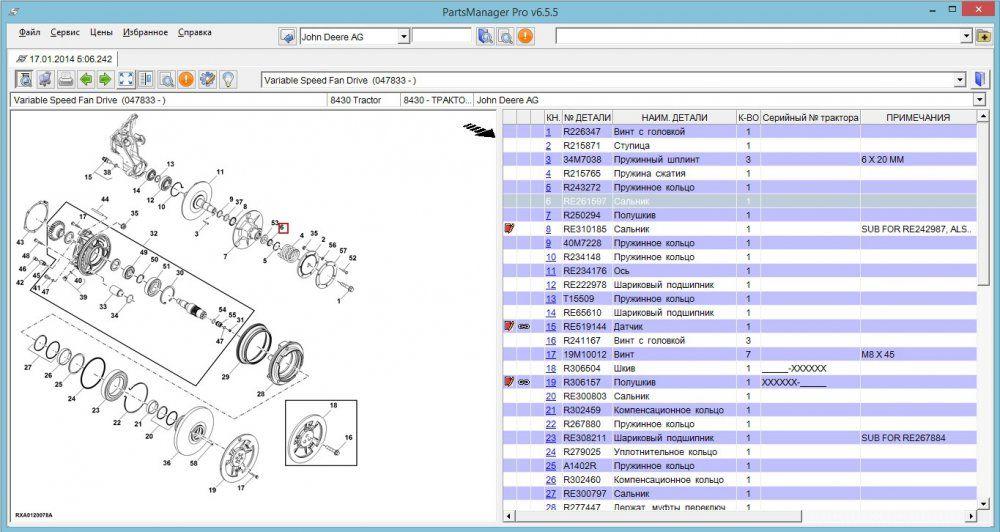Click the print icon in the toolbar
Viewport: 1000px width, 532px height.
(65, 79)
